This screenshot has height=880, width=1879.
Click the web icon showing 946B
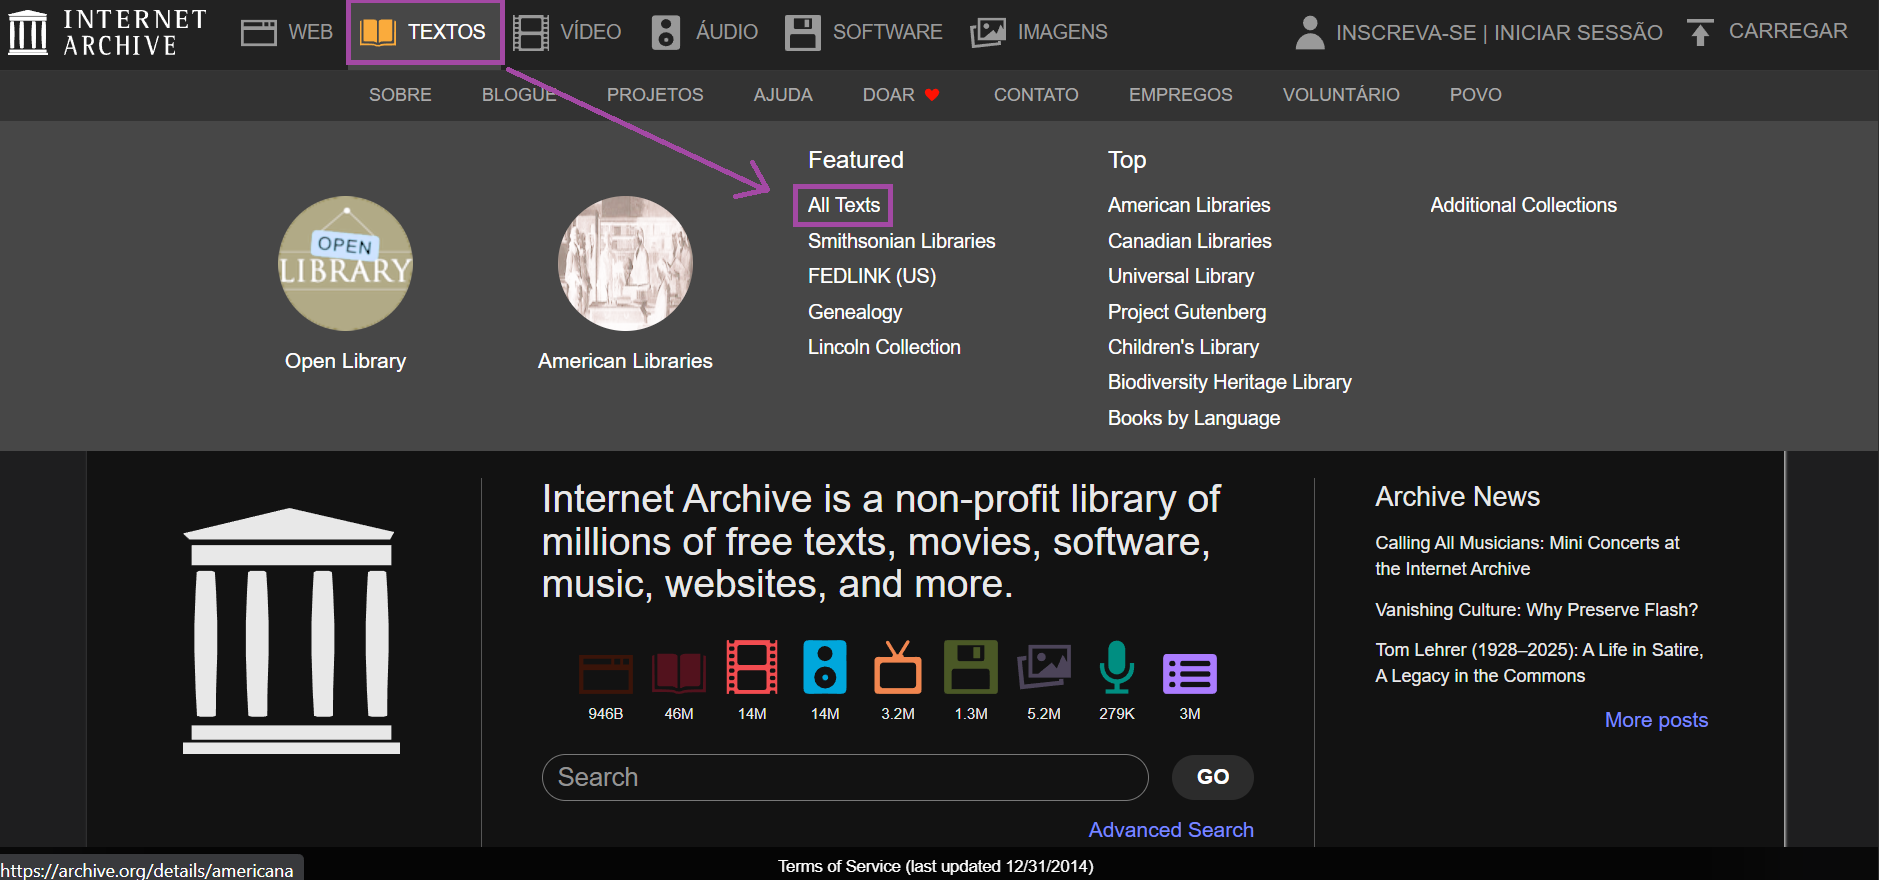click(x=606, y=673)
